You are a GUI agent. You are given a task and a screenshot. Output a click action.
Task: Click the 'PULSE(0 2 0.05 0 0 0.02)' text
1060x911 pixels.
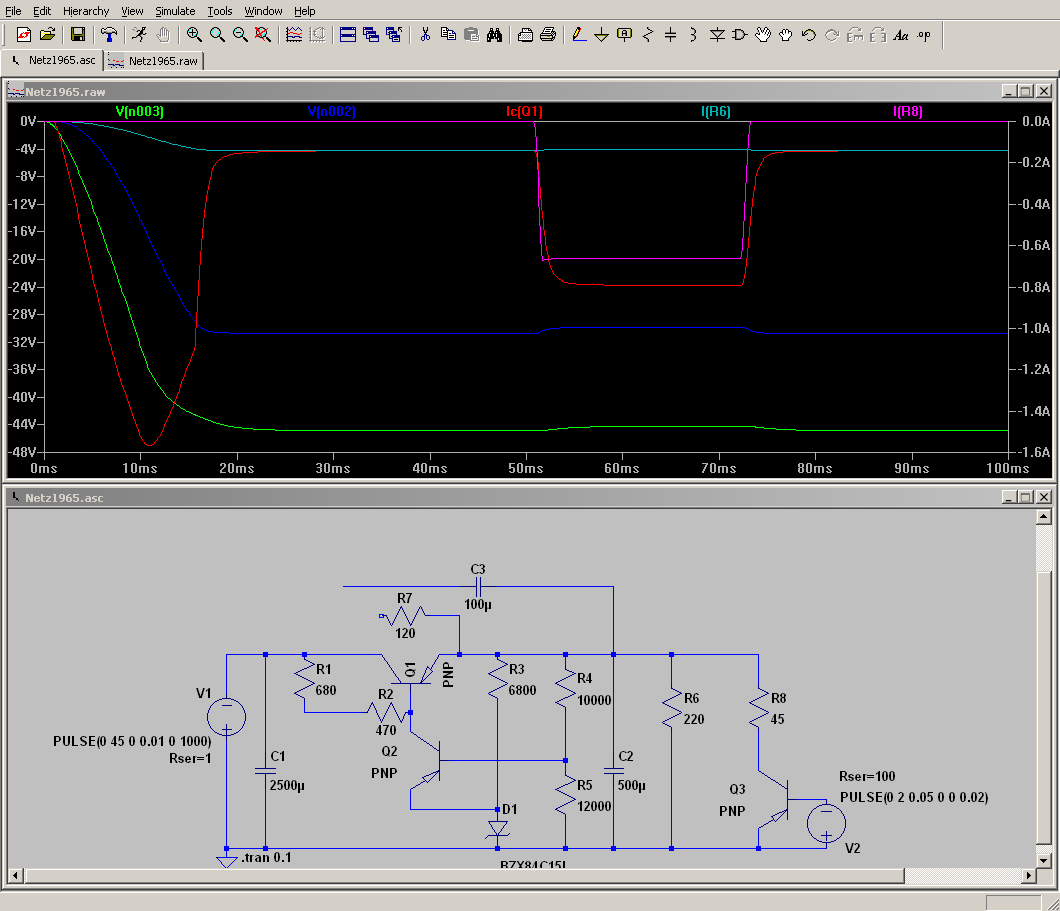pos(914,797)
